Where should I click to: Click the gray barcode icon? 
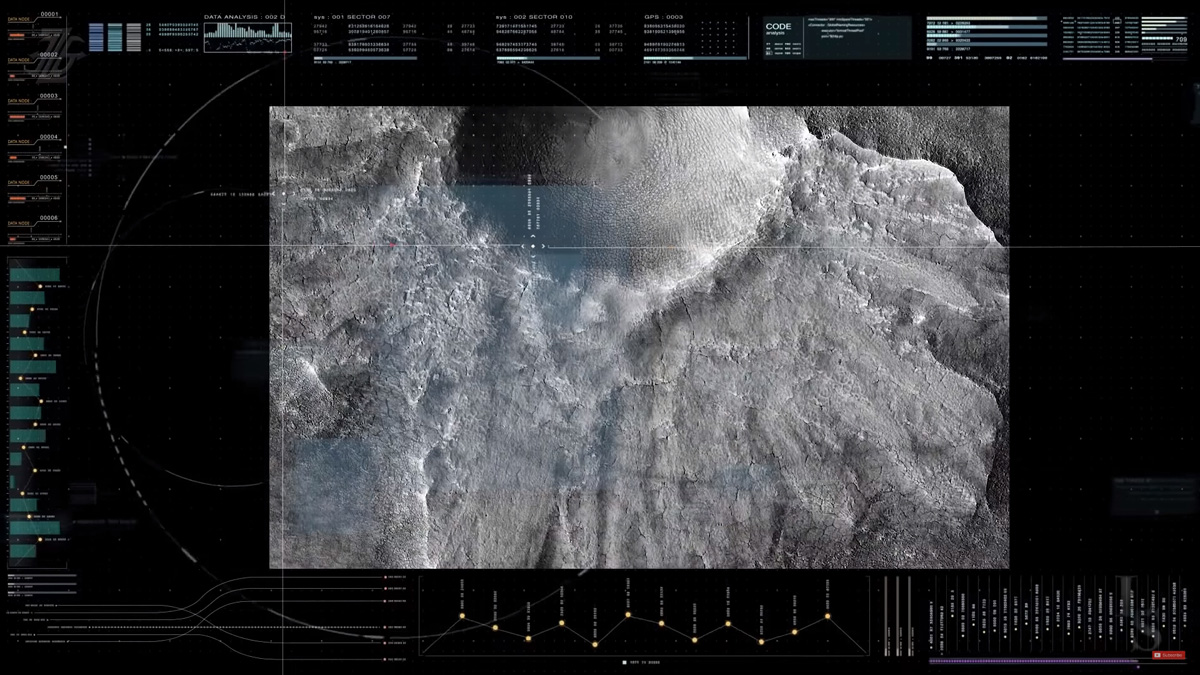(134, 37)
